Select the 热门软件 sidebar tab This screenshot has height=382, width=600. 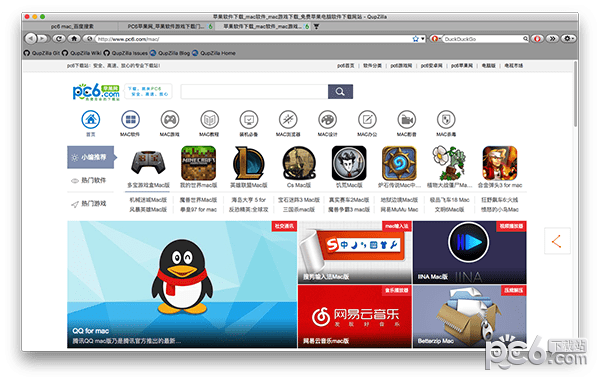click(90, 180)
